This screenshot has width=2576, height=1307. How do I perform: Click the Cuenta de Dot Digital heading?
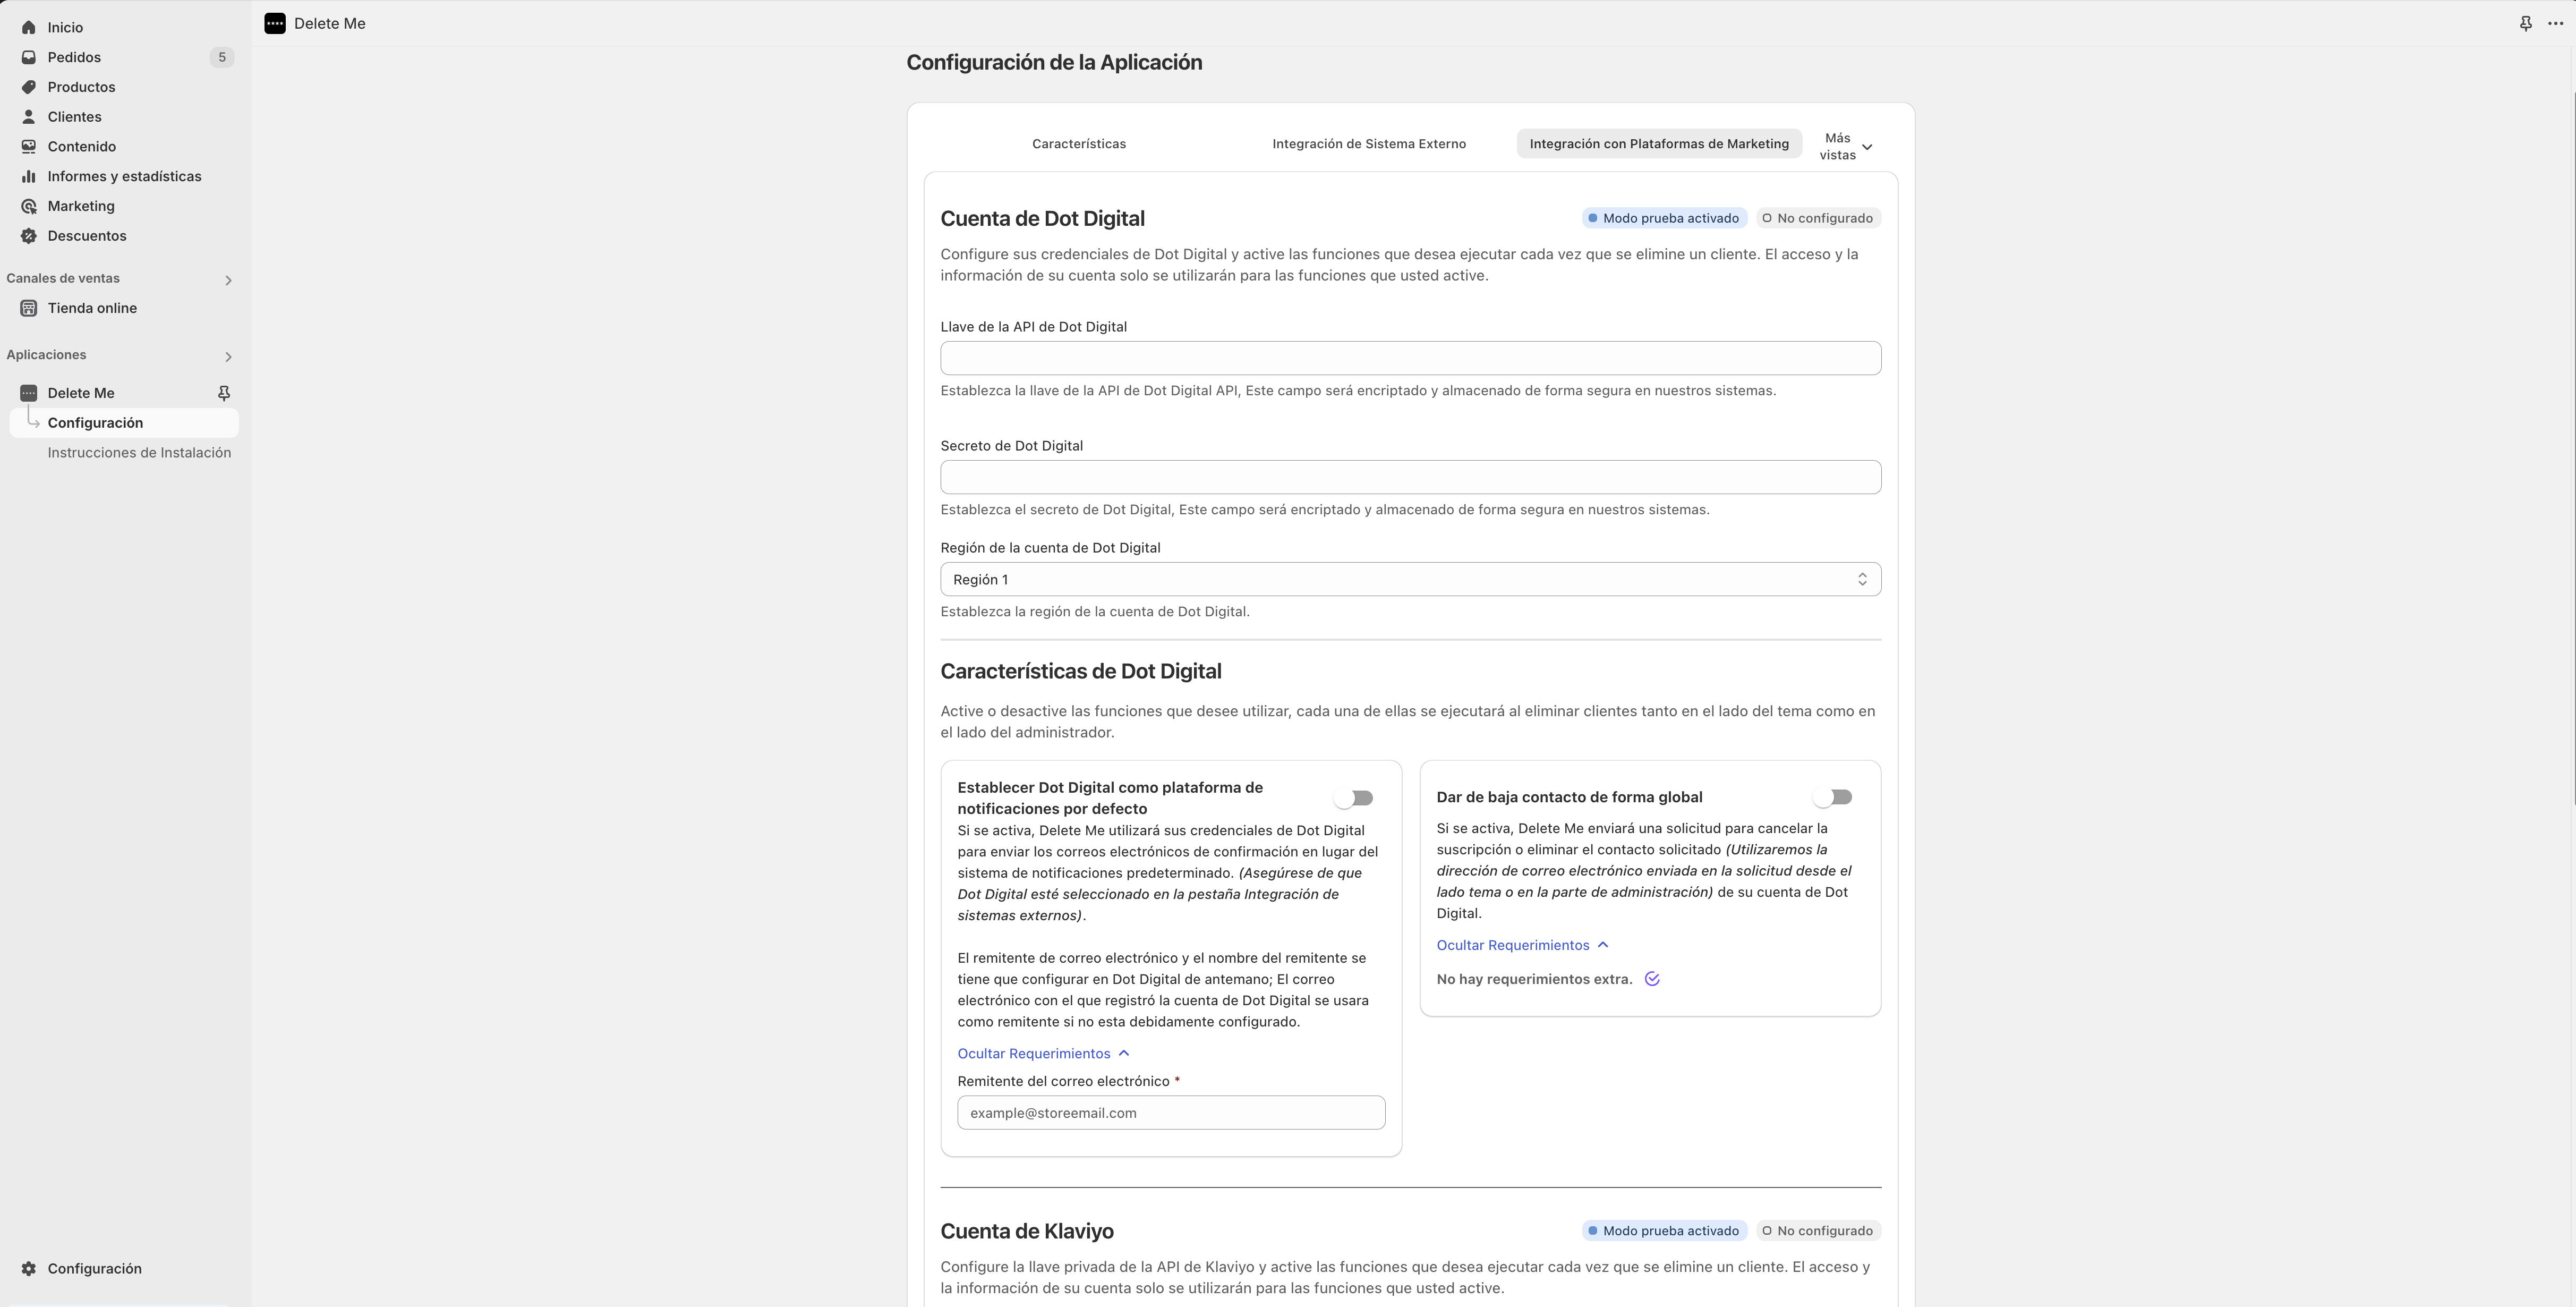pyautogui.click(x=1042, y=218)
